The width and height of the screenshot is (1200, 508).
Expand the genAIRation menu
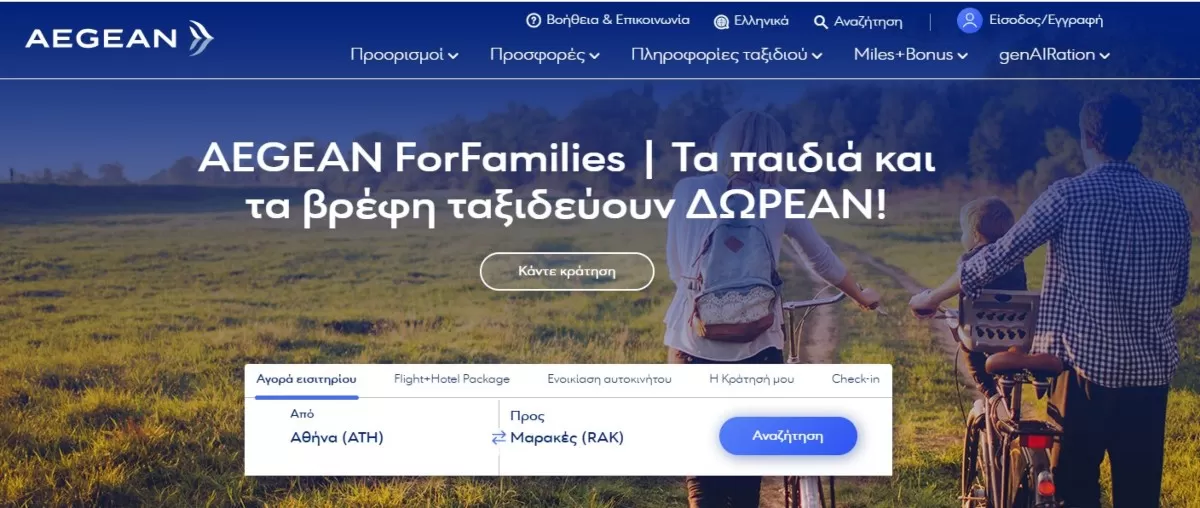tap(1055, 55)
